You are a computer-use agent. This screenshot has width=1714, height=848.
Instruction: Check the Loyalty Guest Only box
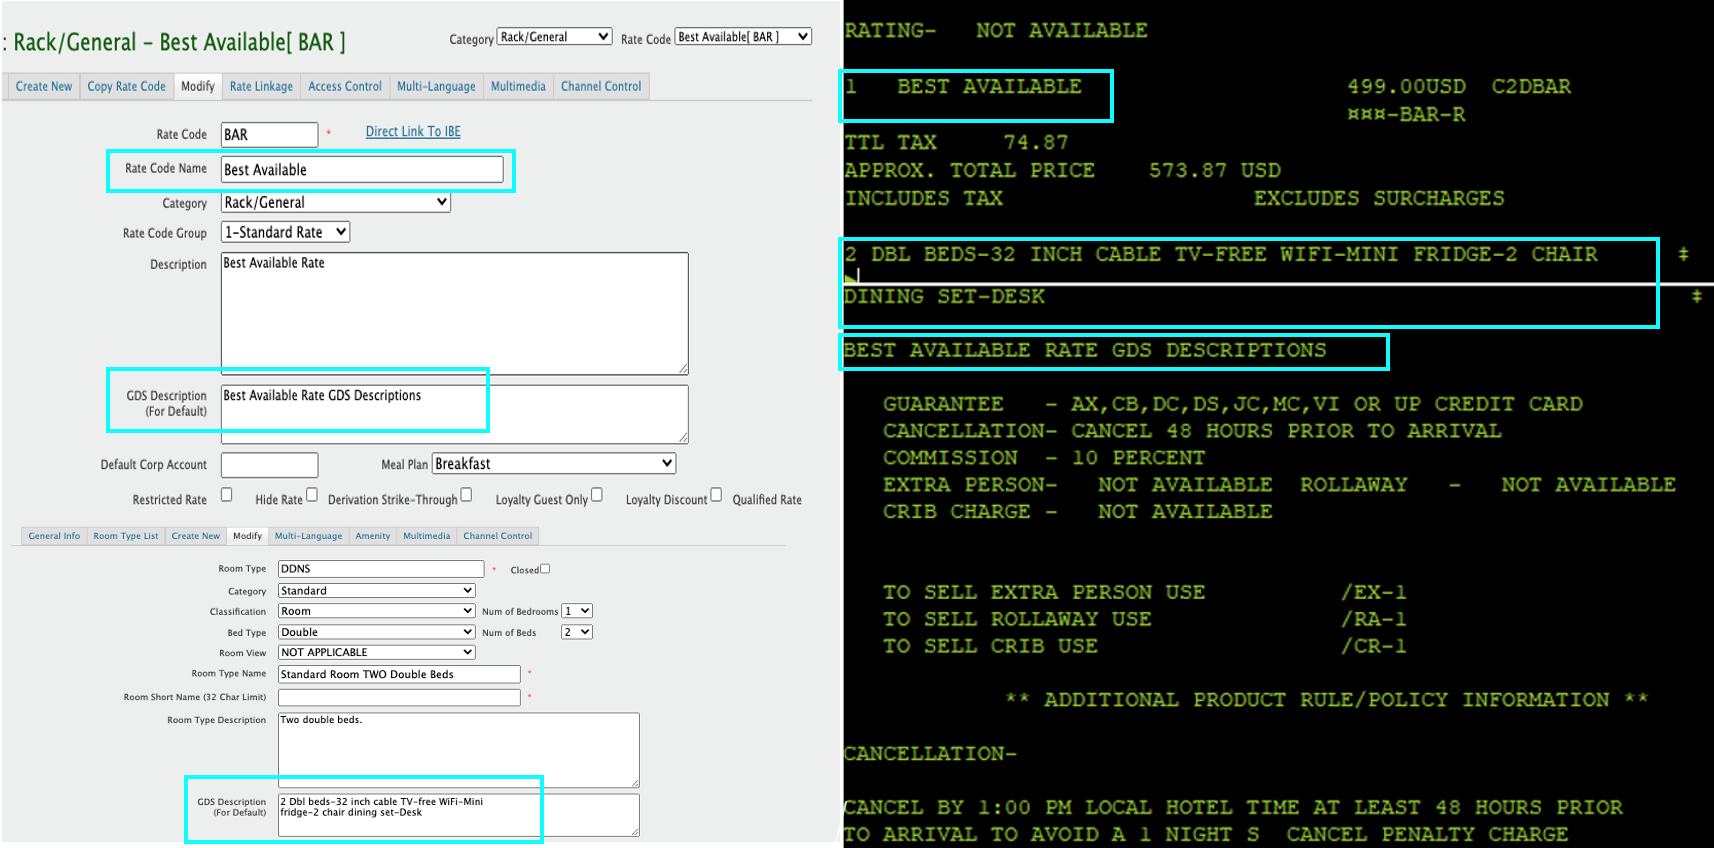tap(597, 494)
